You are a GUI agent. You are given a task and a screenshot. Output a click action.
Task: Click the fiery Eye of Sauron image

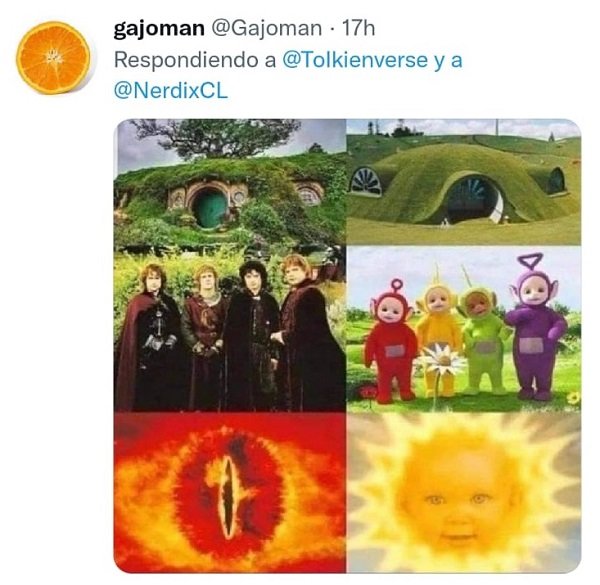(231, 492)
